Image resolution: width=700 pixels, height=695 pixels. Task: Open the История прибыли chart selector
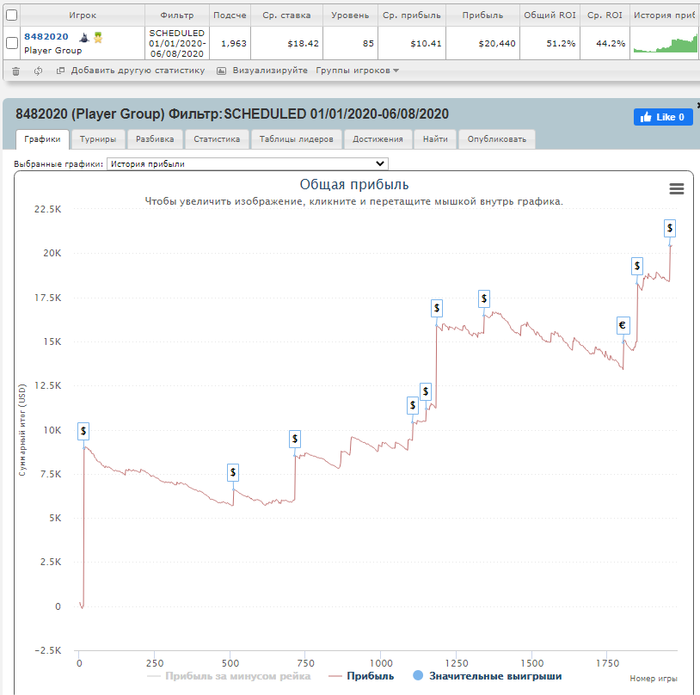(247, 164)
